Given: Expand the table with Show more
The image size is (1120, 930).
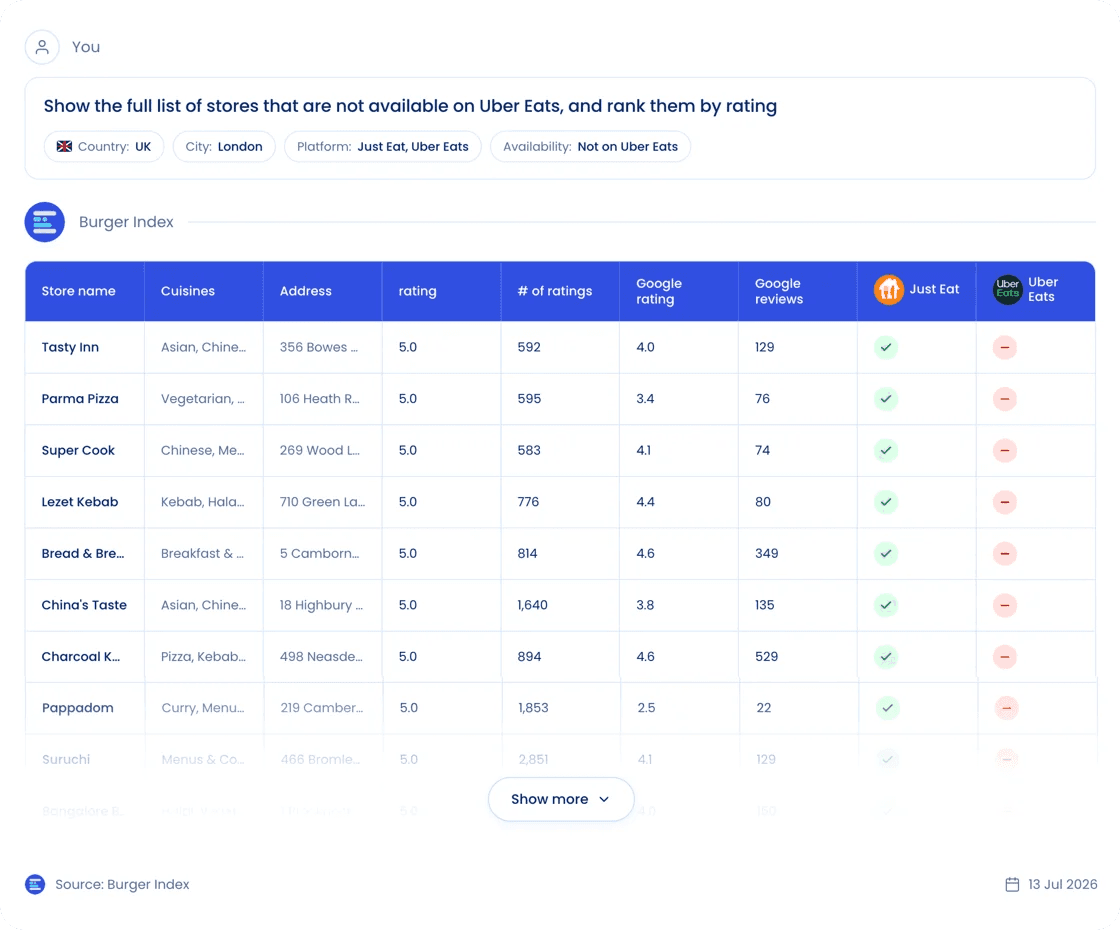Looking at the screenshot, I should tap(561, 799).
